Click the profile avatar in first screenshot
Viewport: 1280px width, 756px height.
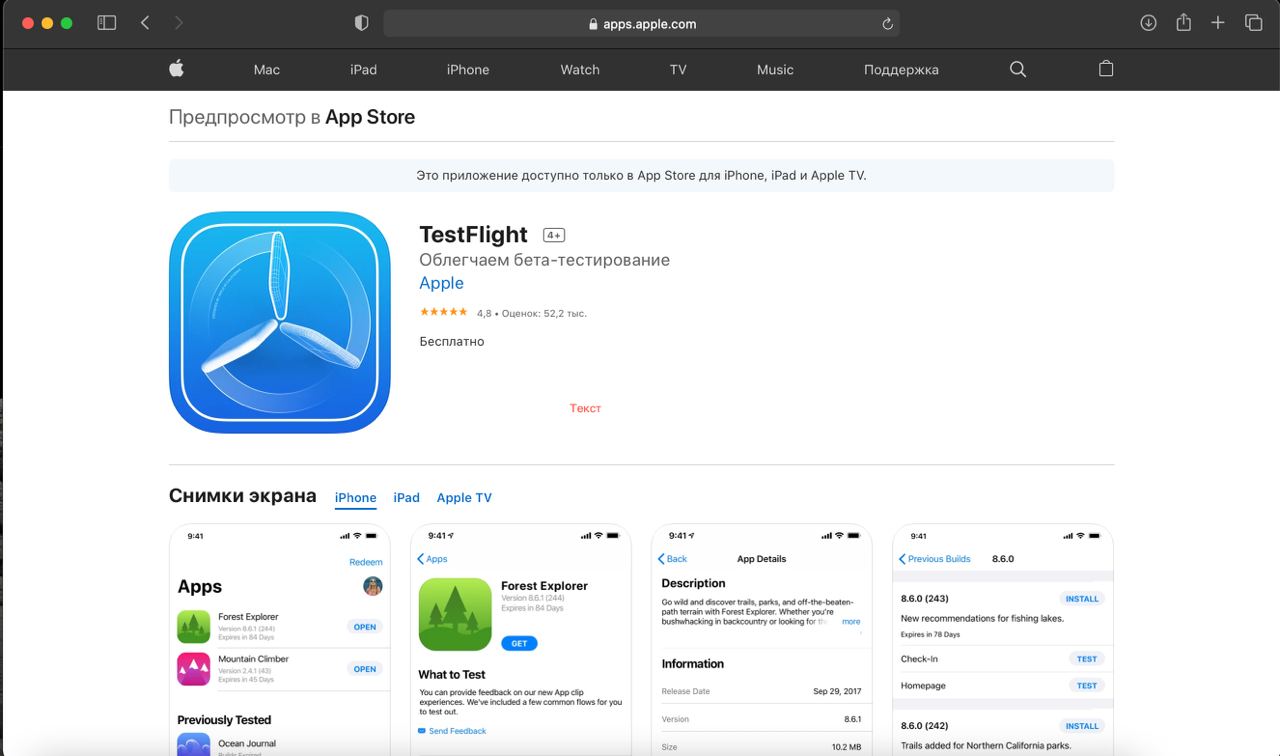373,586
